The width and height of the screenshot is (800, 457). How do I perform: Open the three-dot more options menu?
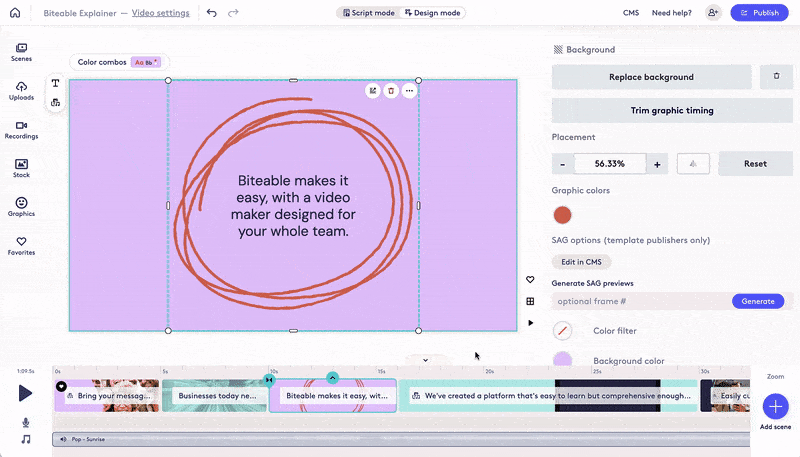point(409,91)
